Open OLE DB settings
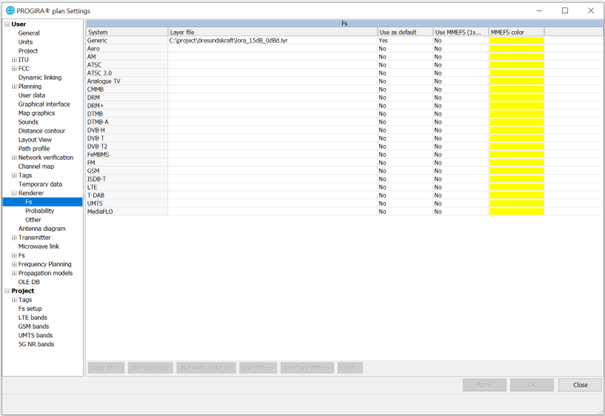Screen dimensions: 605x416 tap(29, 282)
